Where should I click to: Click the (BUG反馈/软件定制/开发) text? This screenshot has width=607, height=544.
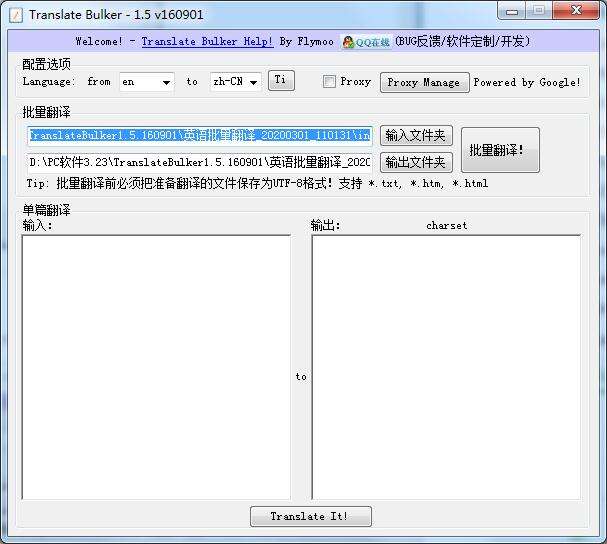(462, 41)
